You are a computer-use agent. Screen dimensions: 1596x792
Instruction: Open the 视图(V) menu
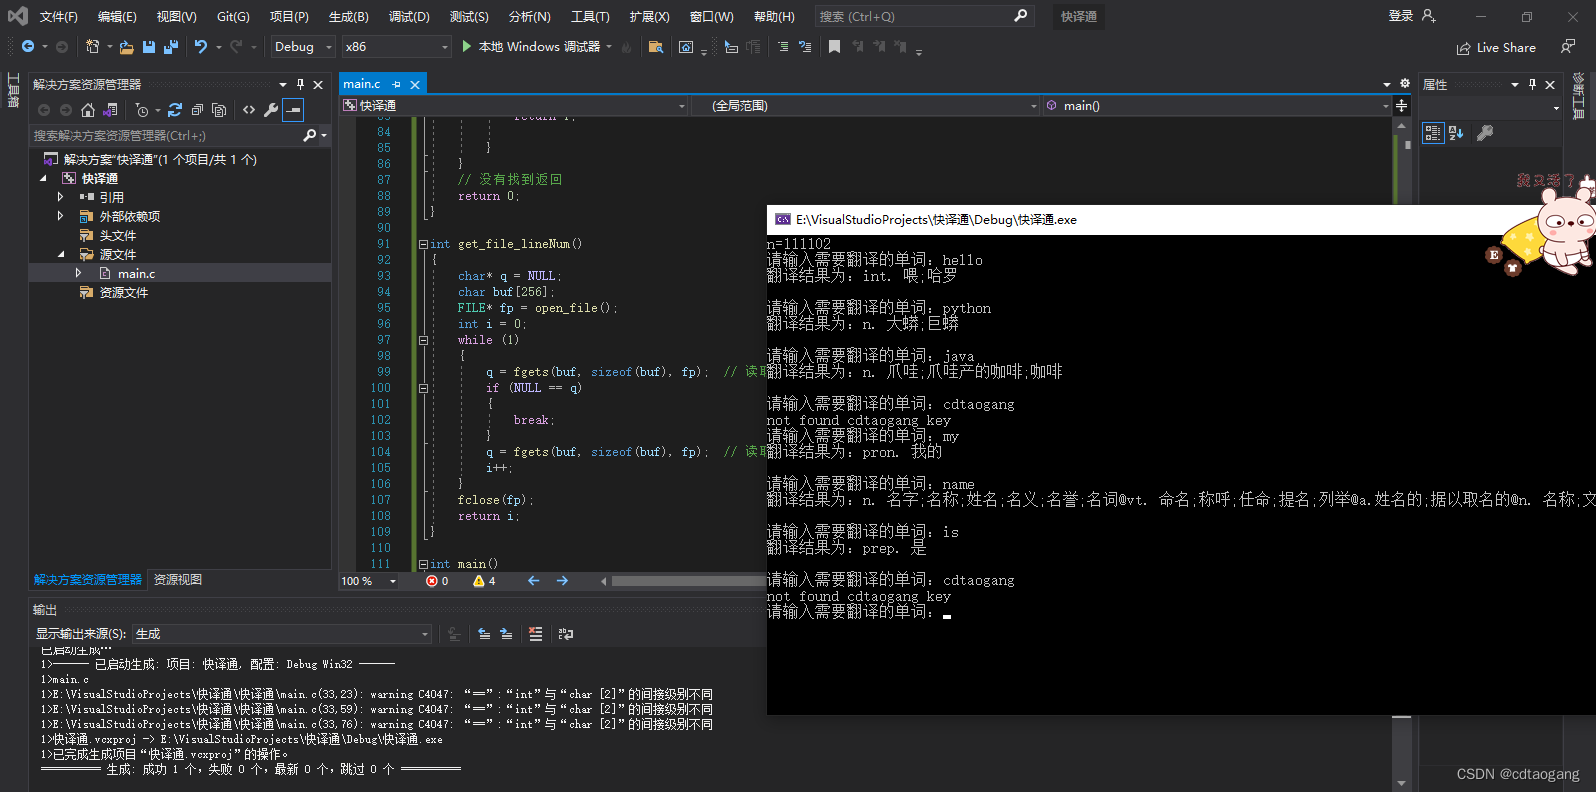pyautogui.click(x=176, y=17)
